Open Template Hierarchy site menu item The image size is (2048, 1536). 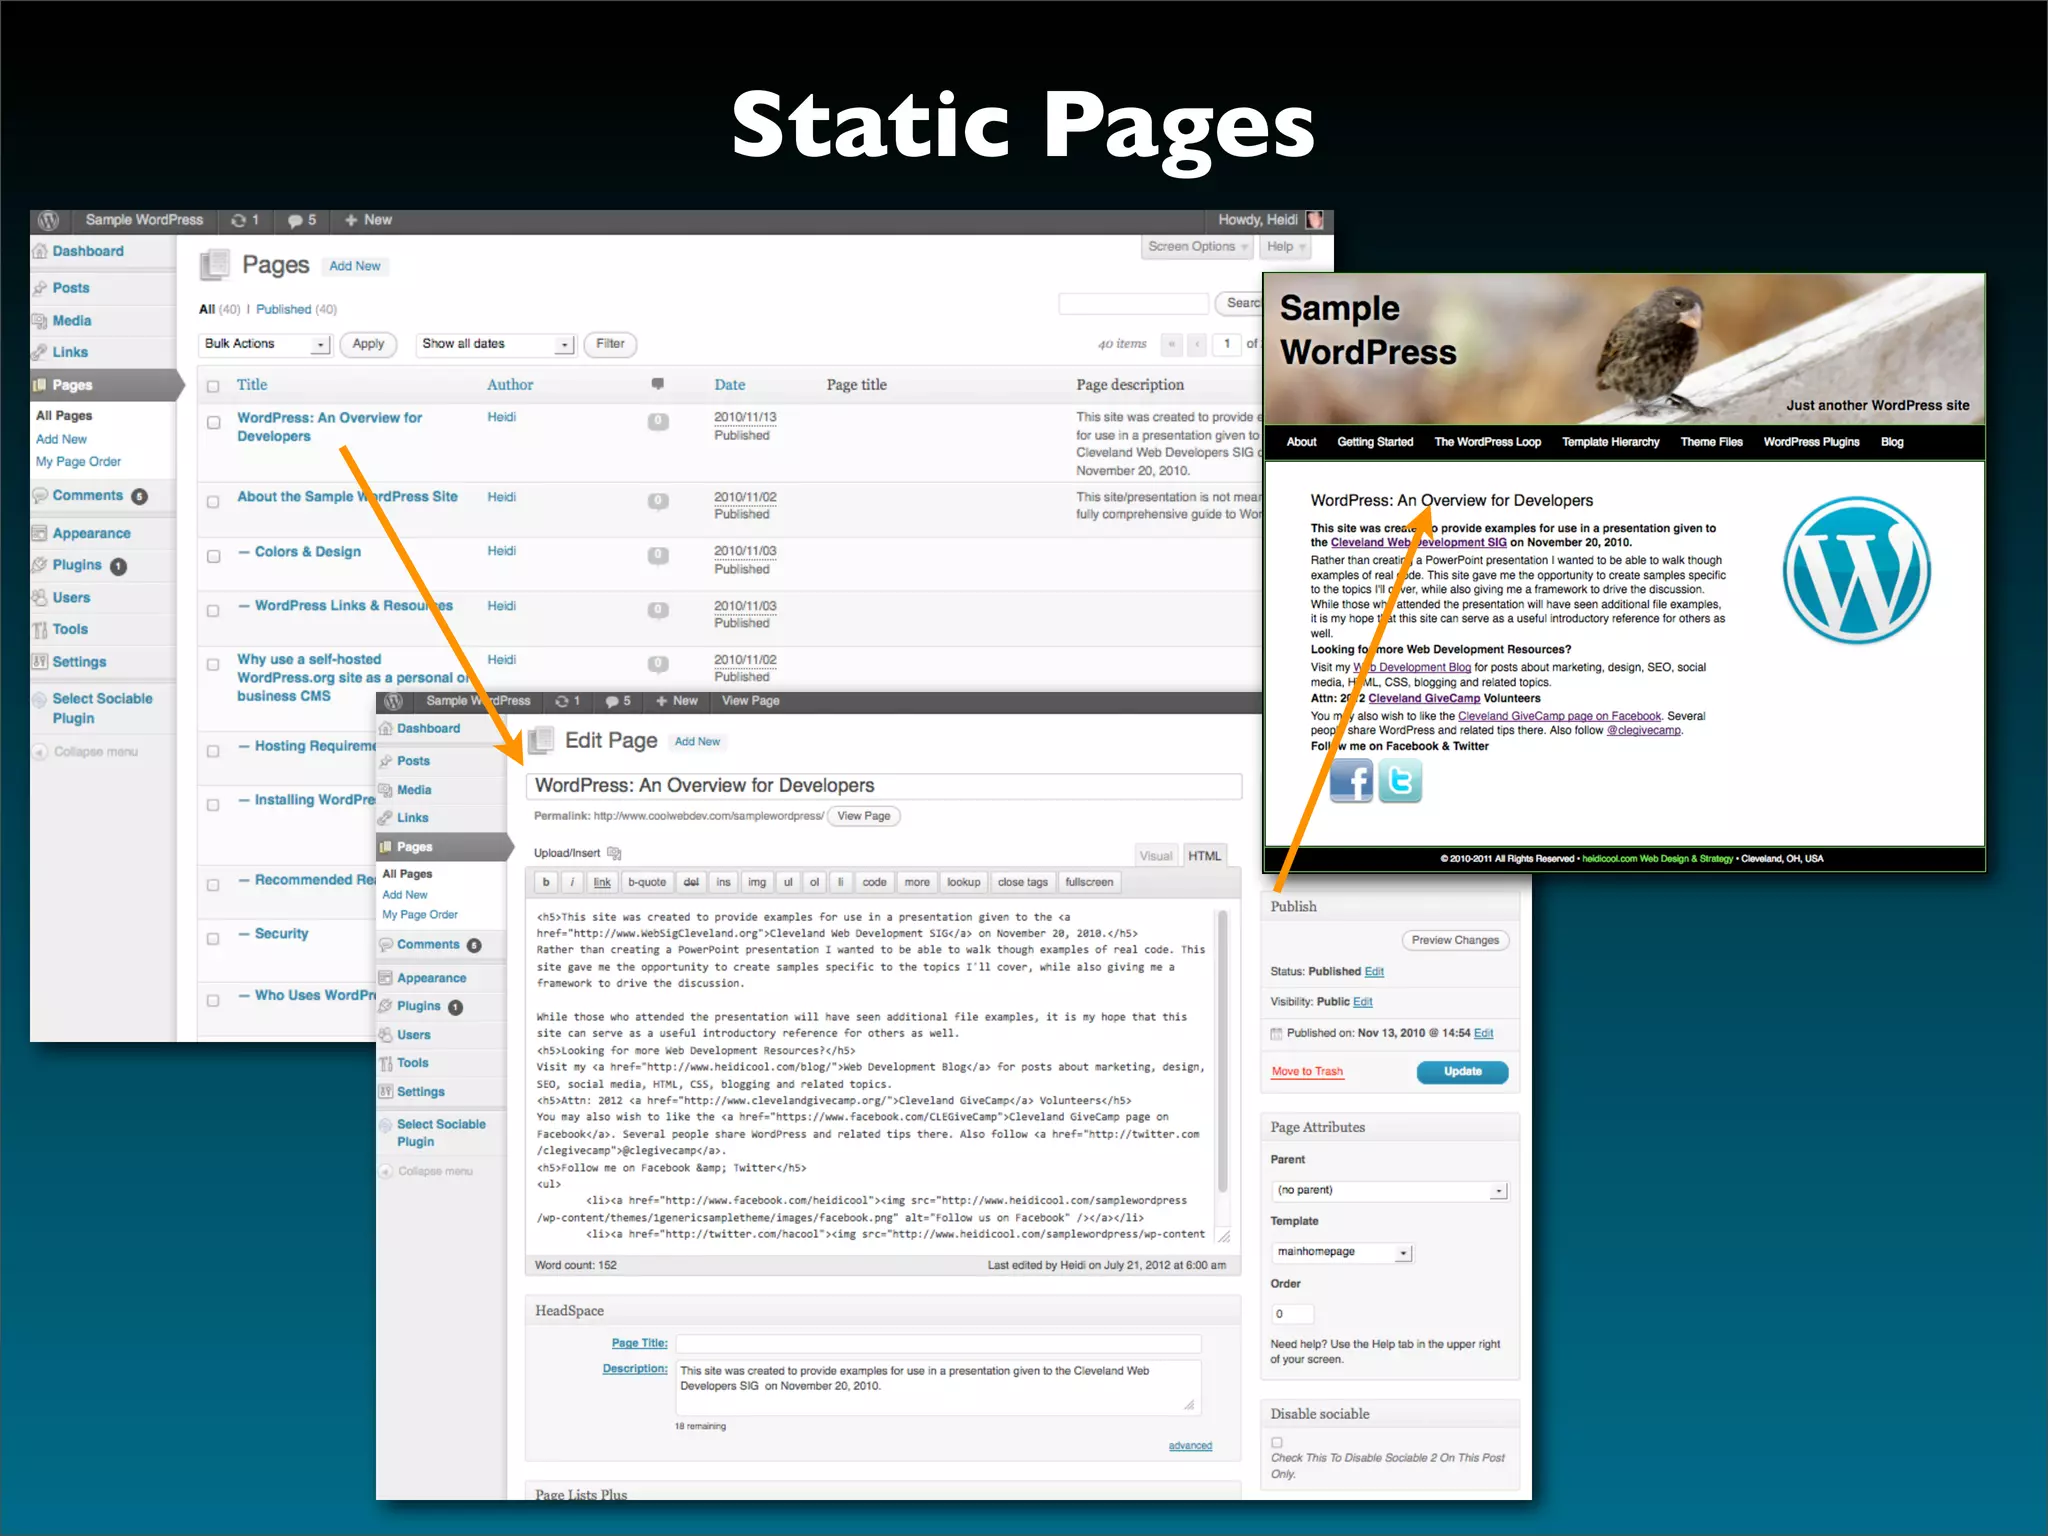pos(1610,442)
